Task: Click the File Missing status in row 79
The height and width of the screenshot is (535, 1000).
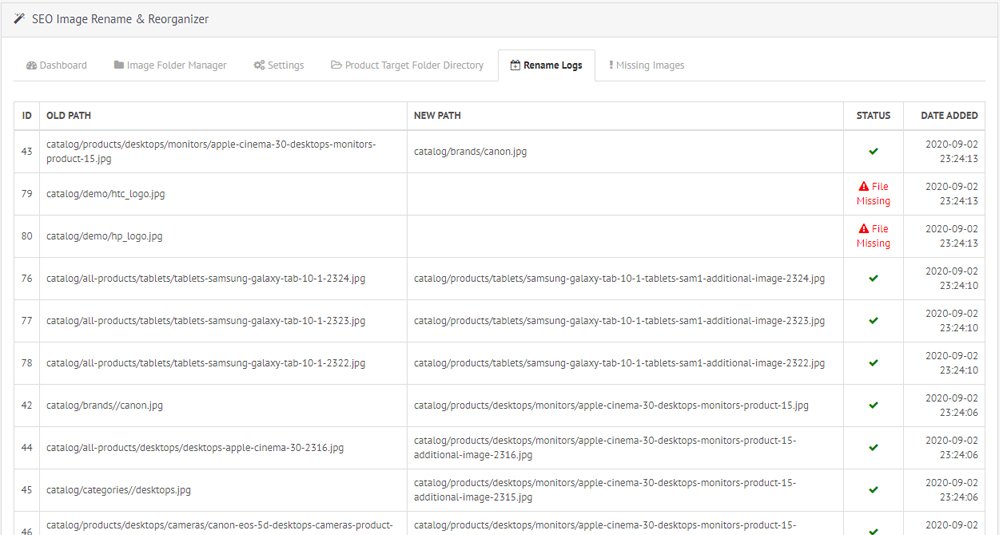Action: tap(873, 194)
